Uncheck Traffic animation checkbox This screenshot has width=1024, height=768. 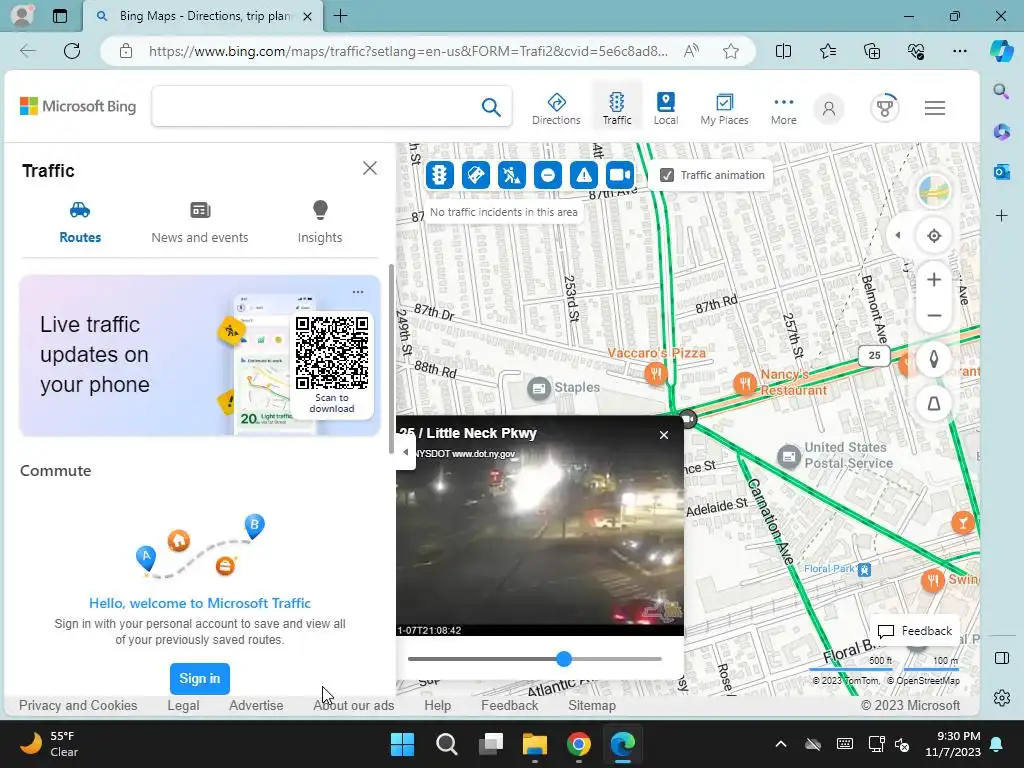click(x=667, y=175)
